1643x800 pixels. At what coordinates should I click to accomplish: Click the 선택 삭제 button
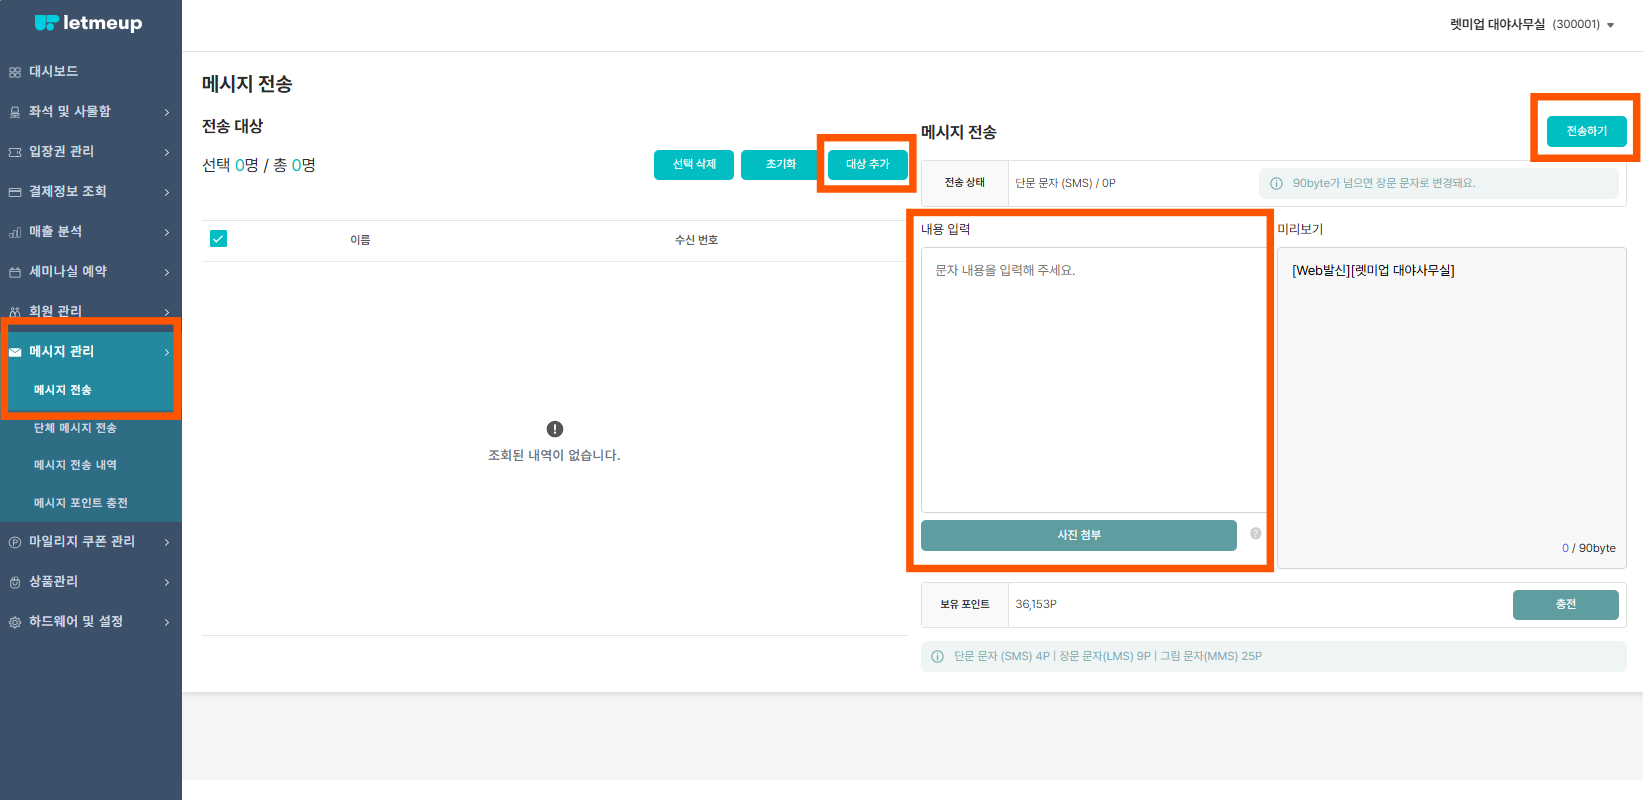[694, 165]
